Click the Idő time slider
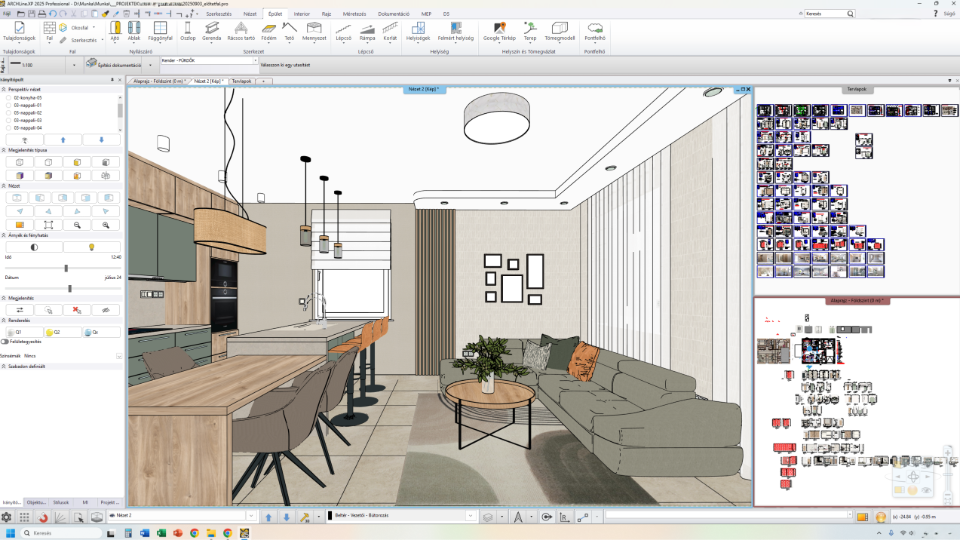Screen dimensions: 960x540 [x=66, y=268]
